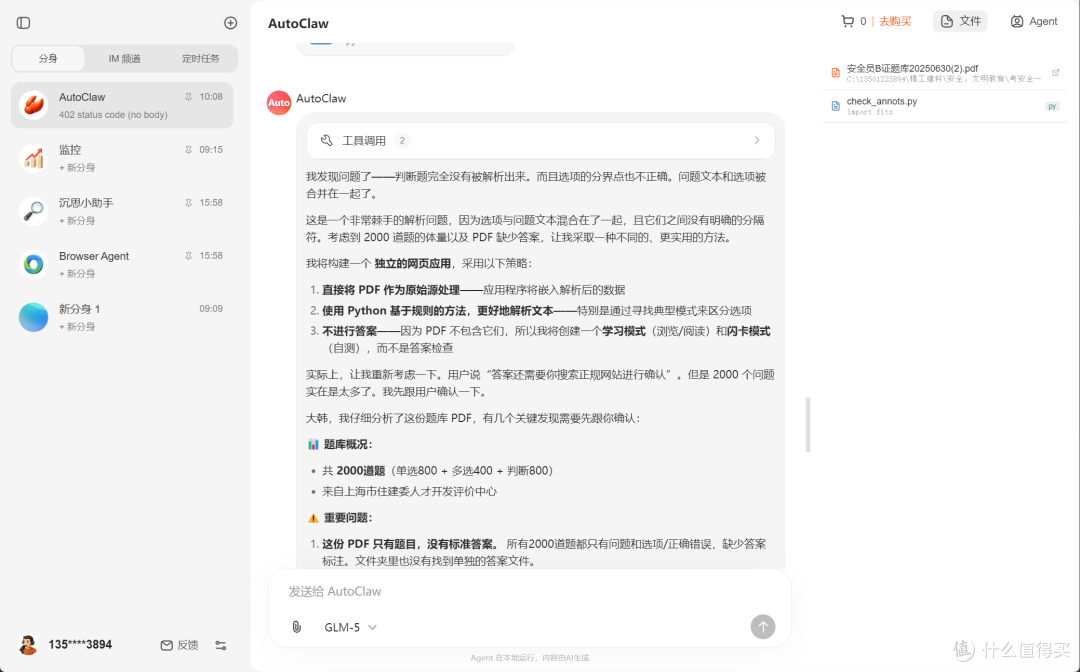Open settings sliders icon at bottom left
Viewport: 1080px width, 672px height.
click(x=220, y=645)
